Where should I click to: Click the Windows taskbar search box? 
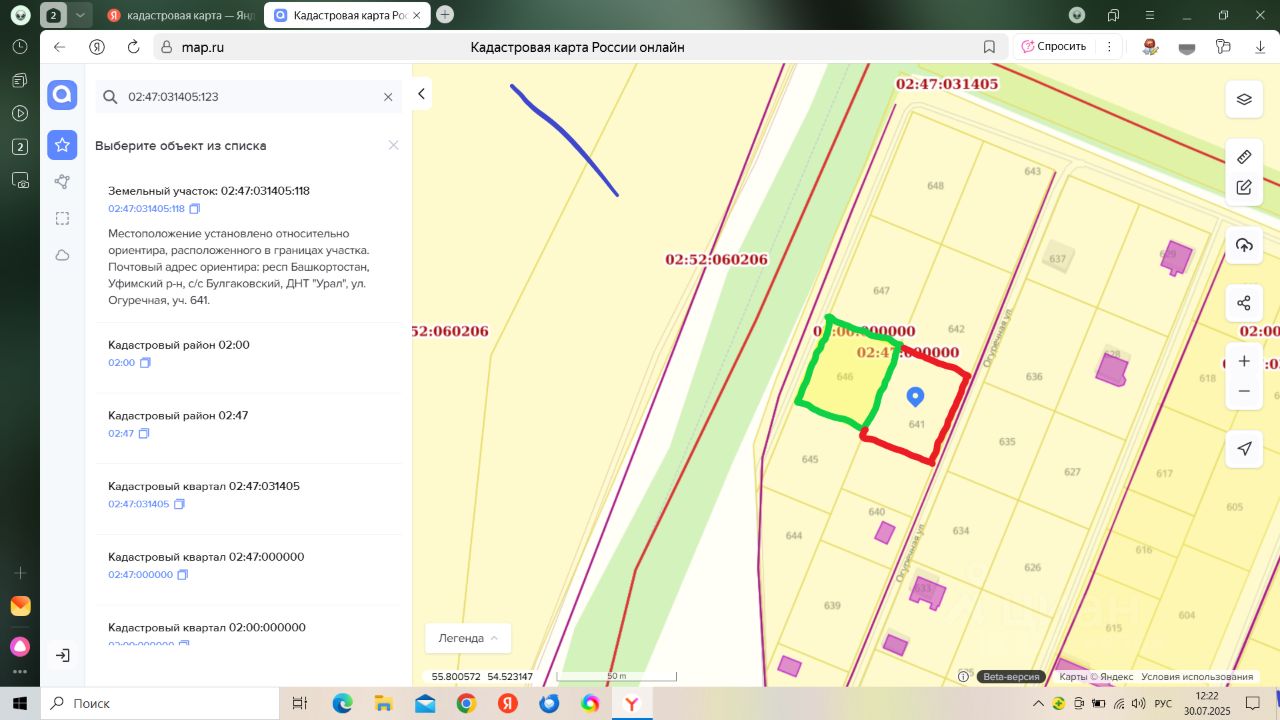tap(160, 703)
